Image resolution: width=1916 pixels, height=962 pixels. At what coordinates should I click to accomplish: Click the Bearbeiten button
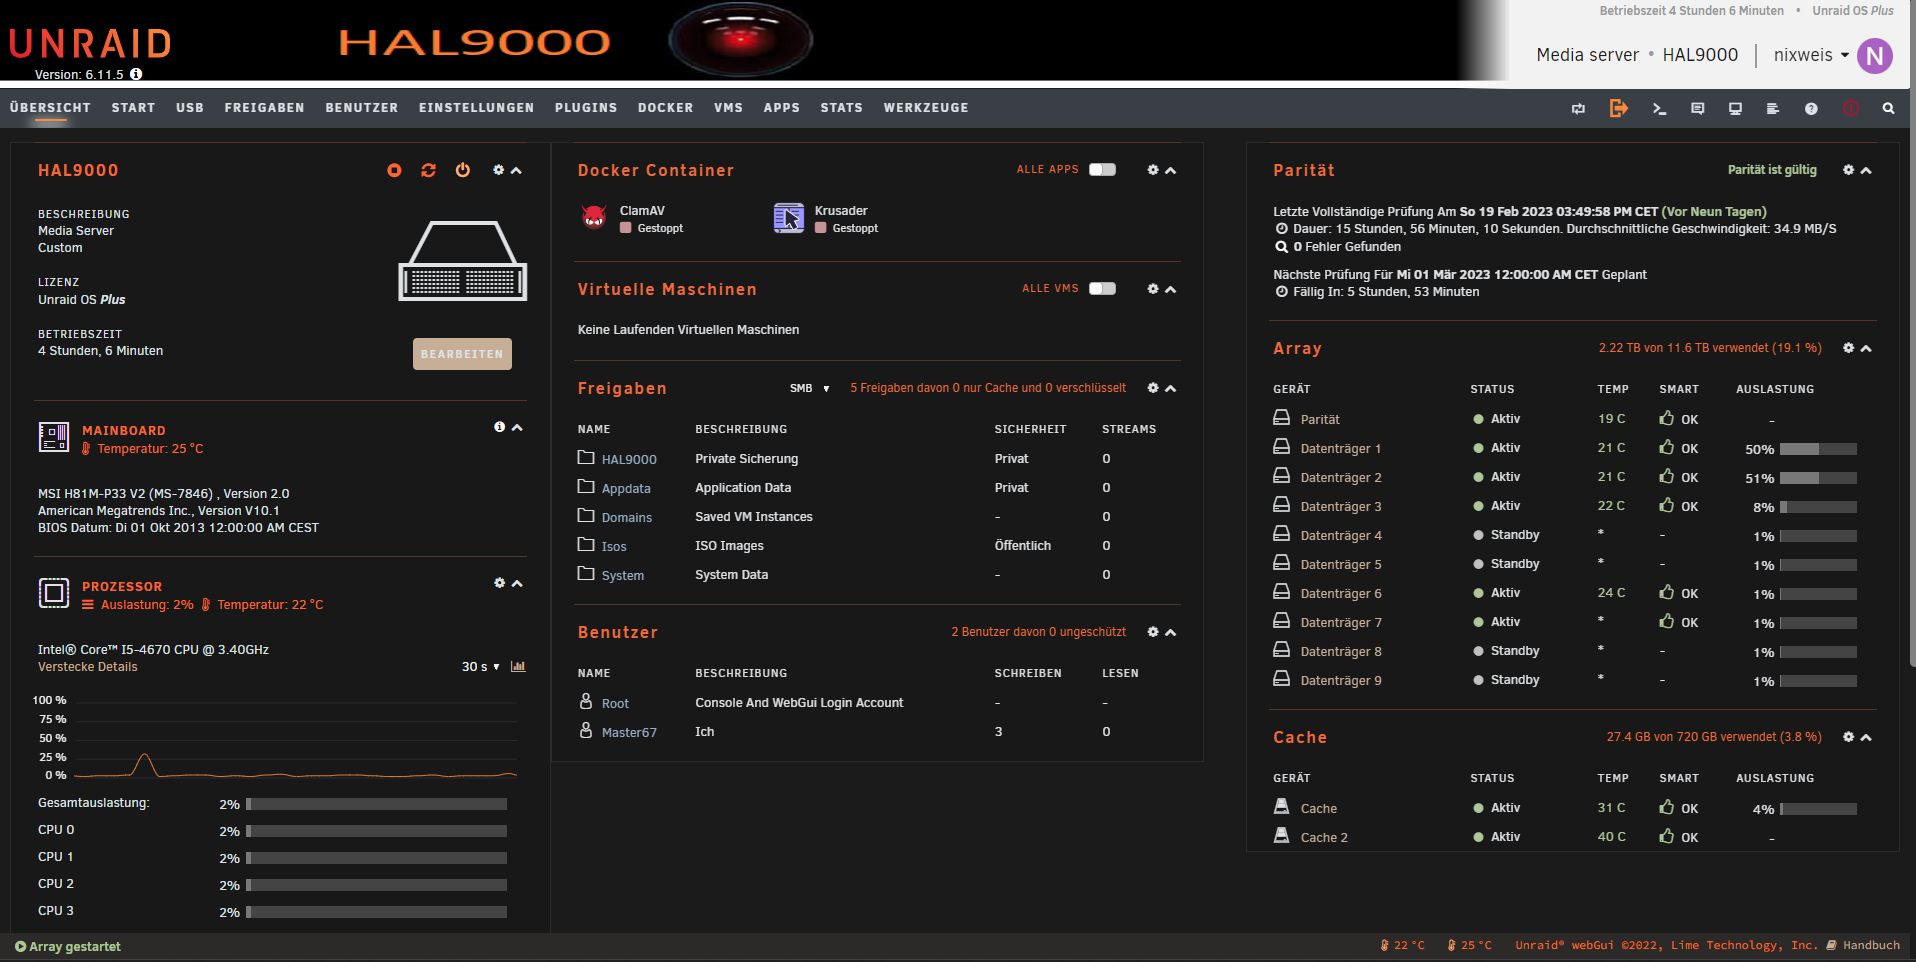tap(462, 354)
